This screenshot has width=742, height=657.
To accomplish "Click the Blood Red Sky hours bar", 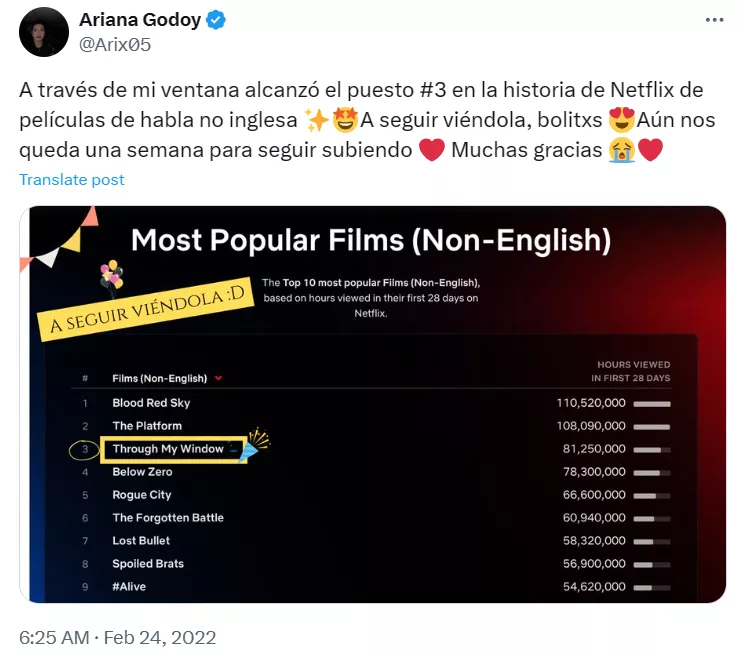I will [x=652, y=404].
